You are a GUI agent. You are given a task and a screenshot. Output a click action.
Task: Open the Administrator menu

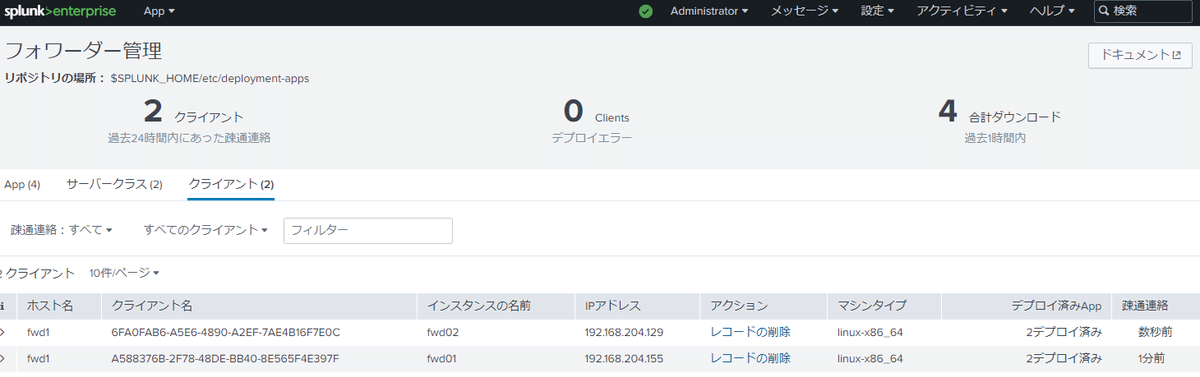click(x=709, y=11)
